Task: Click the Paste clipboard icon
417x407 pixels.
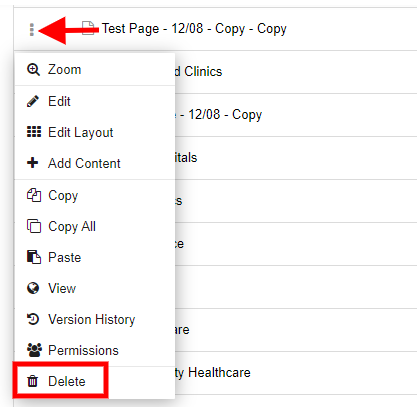Action: 34,257
